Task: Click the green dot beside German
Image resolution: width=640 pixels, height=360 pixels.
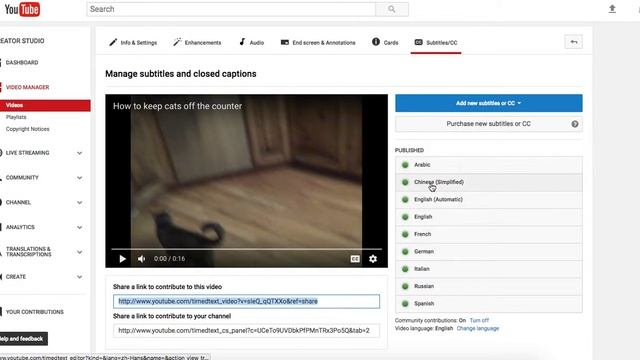Action: pos(405,251)
